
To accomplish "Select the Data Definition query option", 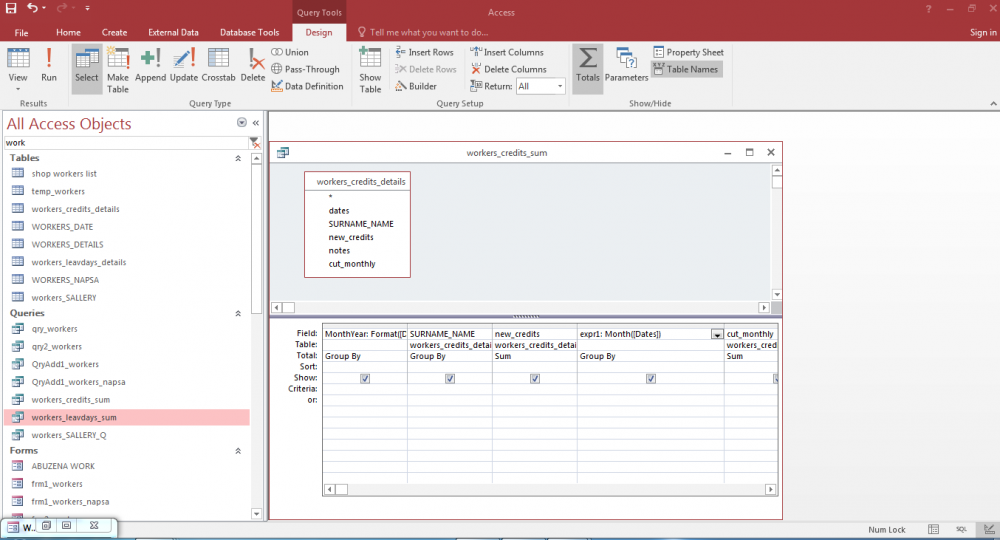I will coord(307,86).
